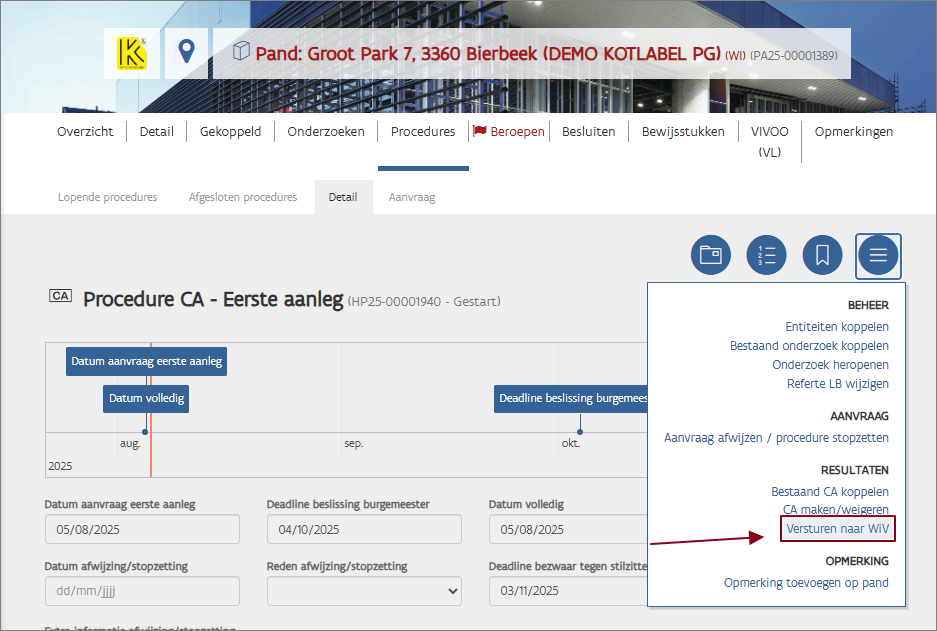The width and height of the screenshot is (937, 631).
Task: Click Aanvraag afwijzen / procedure stopzetten
Action: click(x=776, y=438)
